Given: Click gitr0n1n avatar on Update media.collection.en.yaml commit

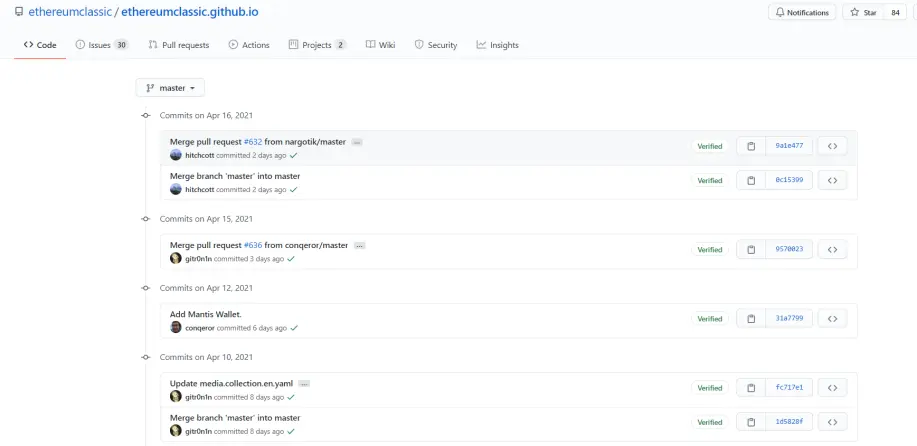Looking at the screenshot, I should 176,396.
